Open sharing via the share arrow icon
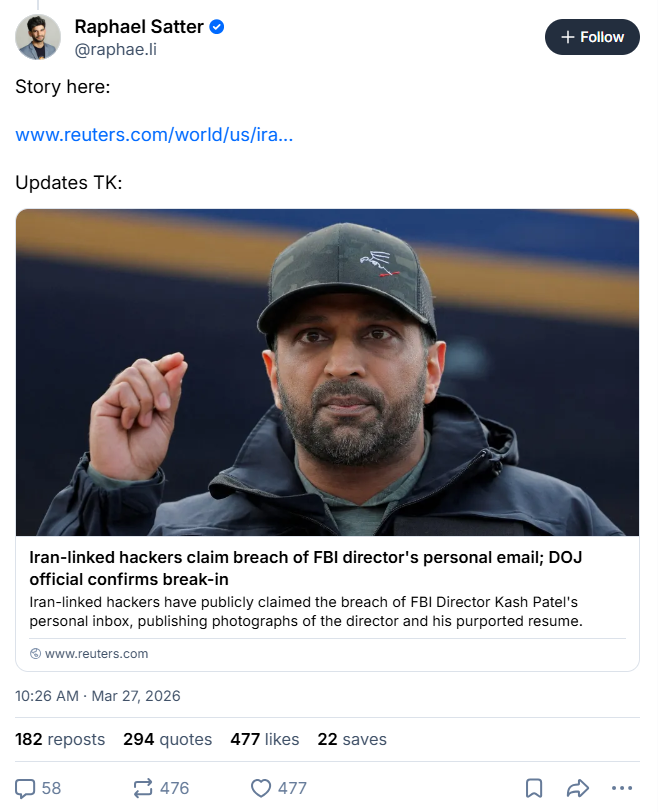 tap(575, 789)
